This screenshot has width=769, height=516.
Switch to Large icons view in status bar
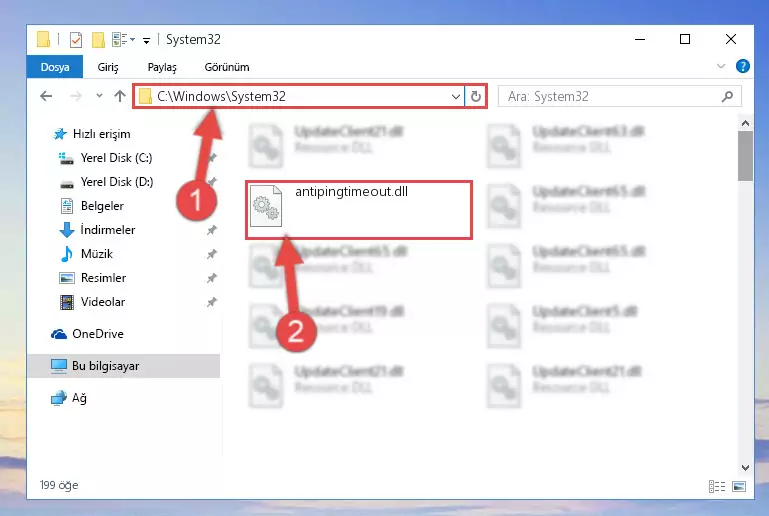tap(739, 486)
